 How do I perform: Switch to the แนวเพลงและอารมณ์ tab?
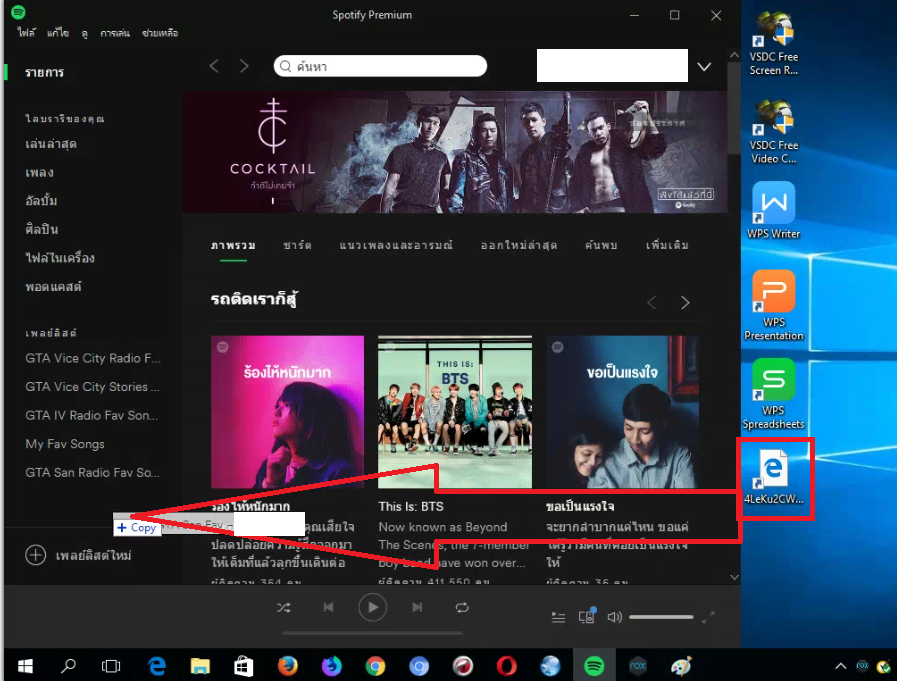pos(396,246)
